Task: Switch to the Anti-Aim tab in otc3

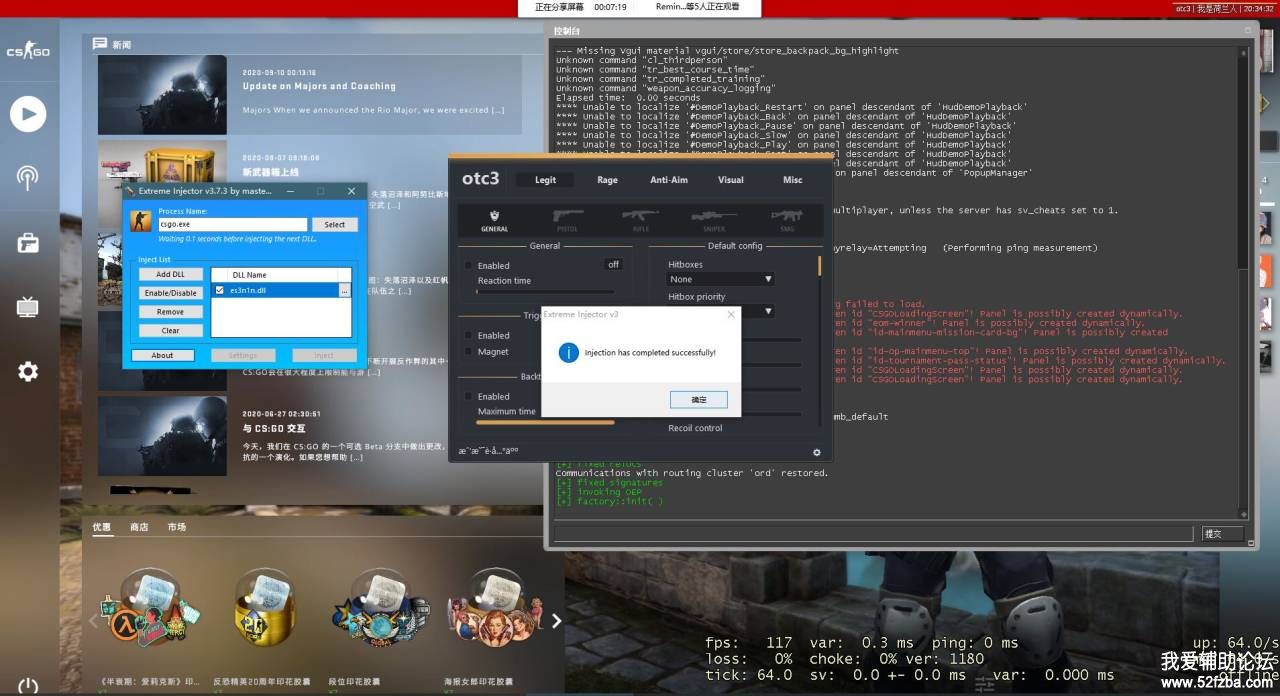Action: pyautogui.click(x=669, y=180)
